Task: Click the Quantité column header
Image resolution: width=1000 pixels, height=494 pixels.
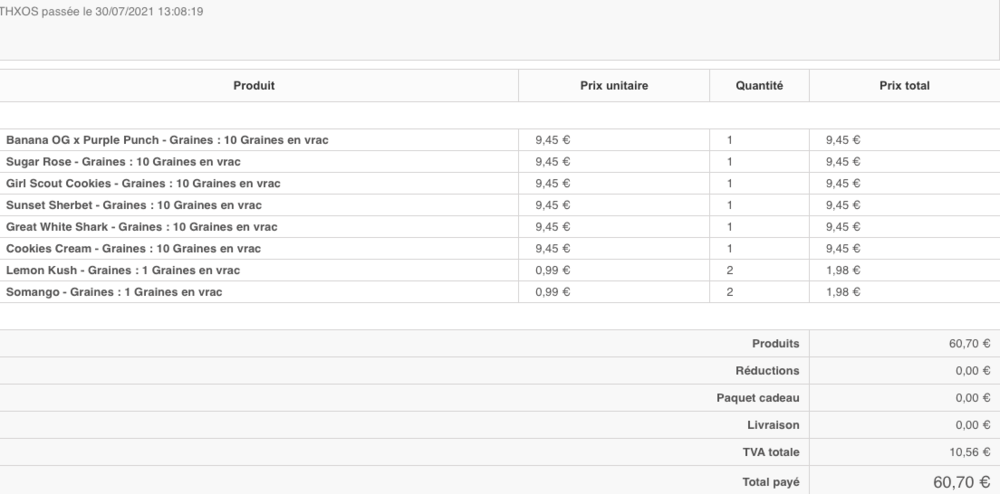Action: (x=759, y=85)
